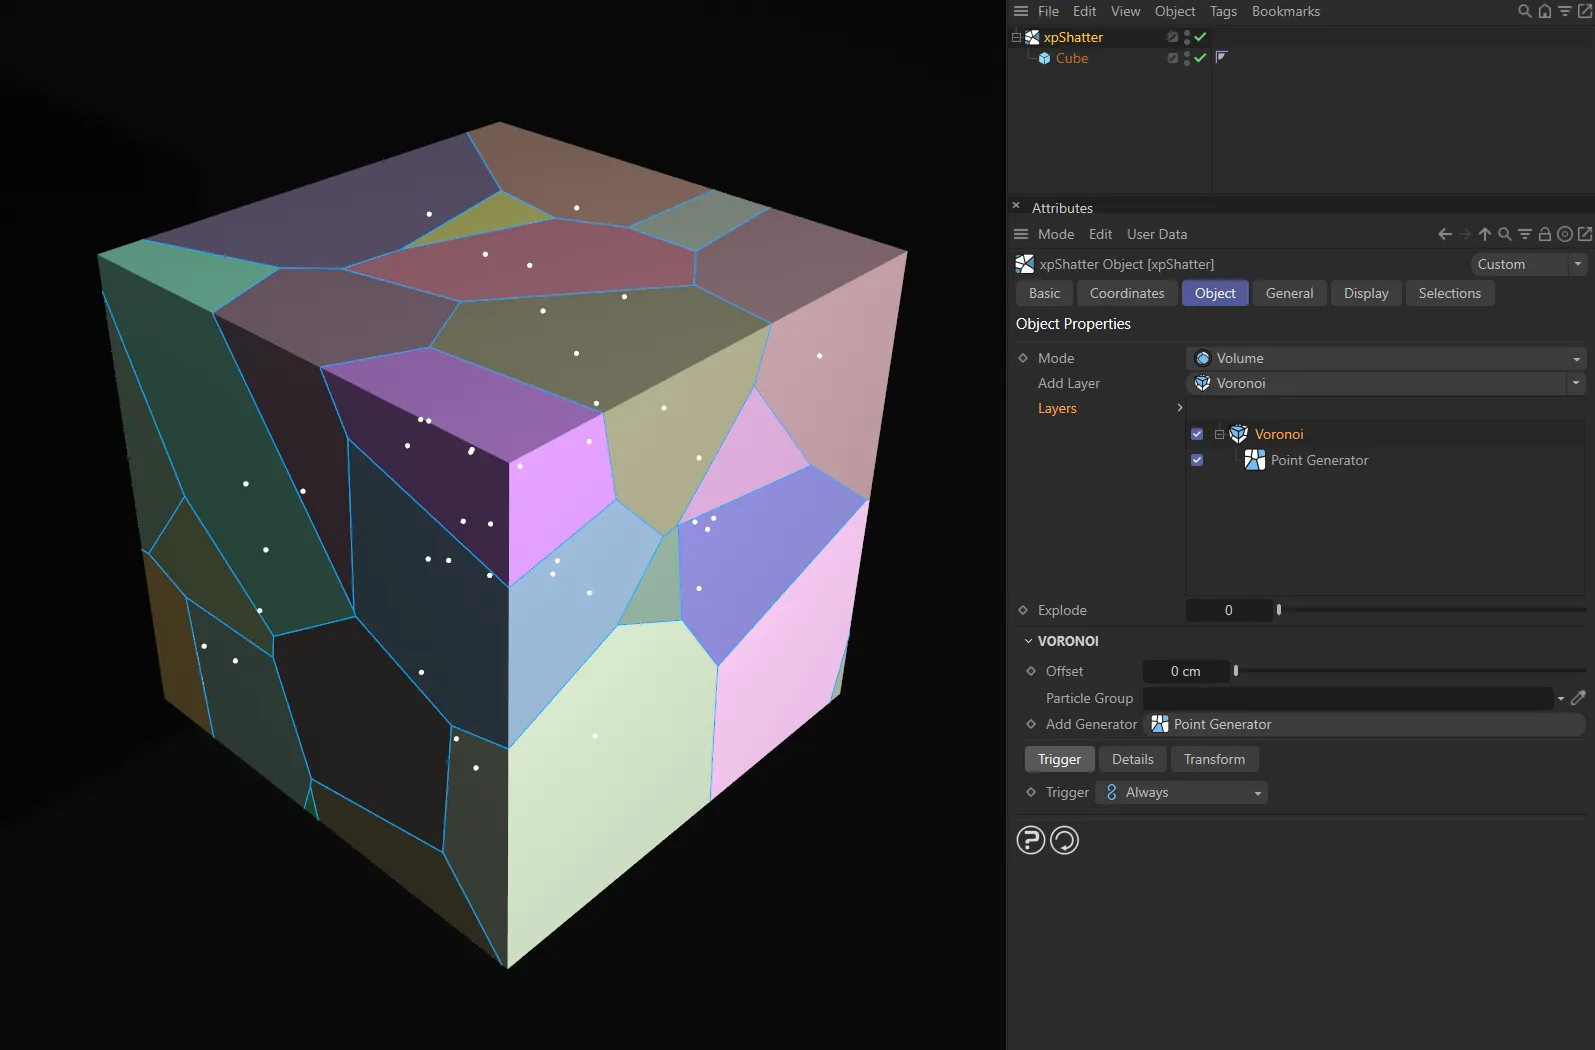
Task: Open the Object Manager hamburger menu
Action: 1020,11
